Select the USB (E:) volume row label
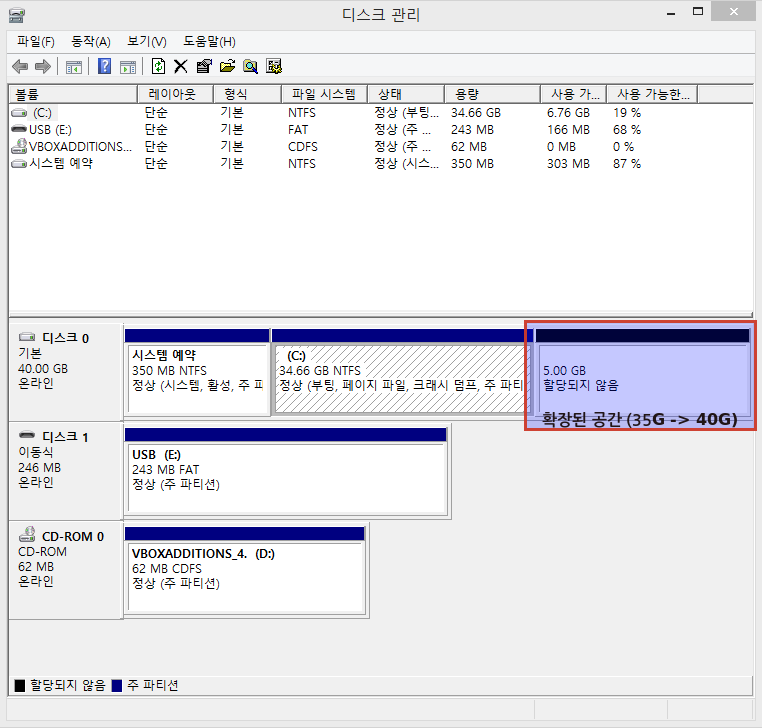762x728 pixels. [x=50, y=130]
